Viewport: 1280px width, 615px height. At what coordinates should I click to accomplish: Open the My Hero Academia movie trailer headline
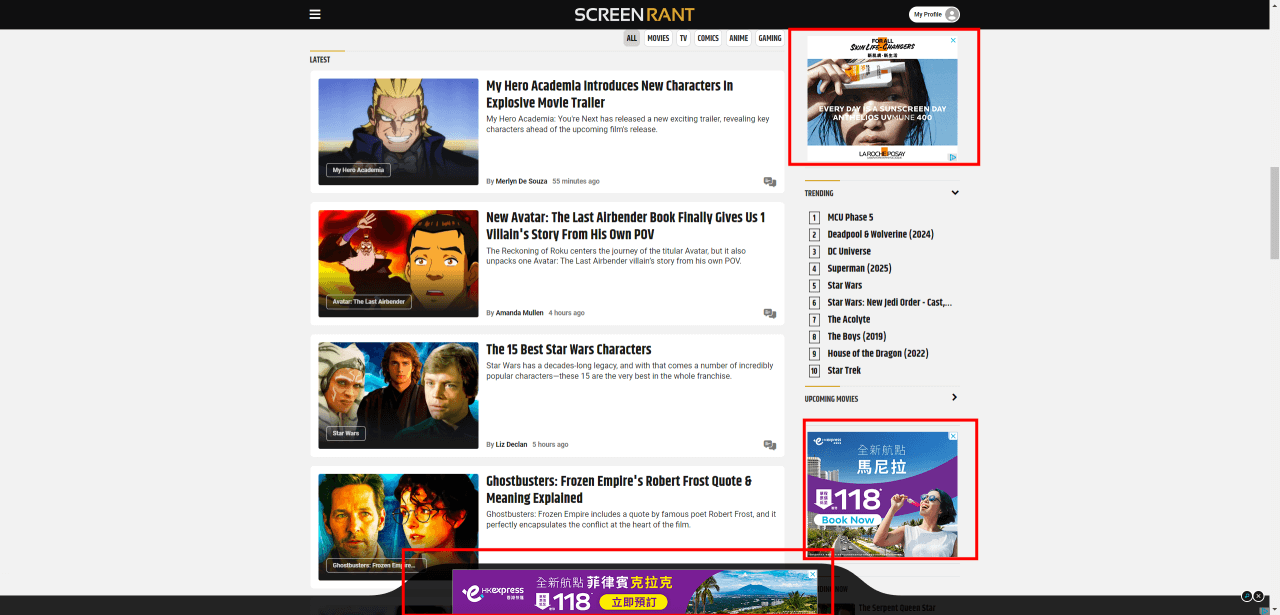610,94
